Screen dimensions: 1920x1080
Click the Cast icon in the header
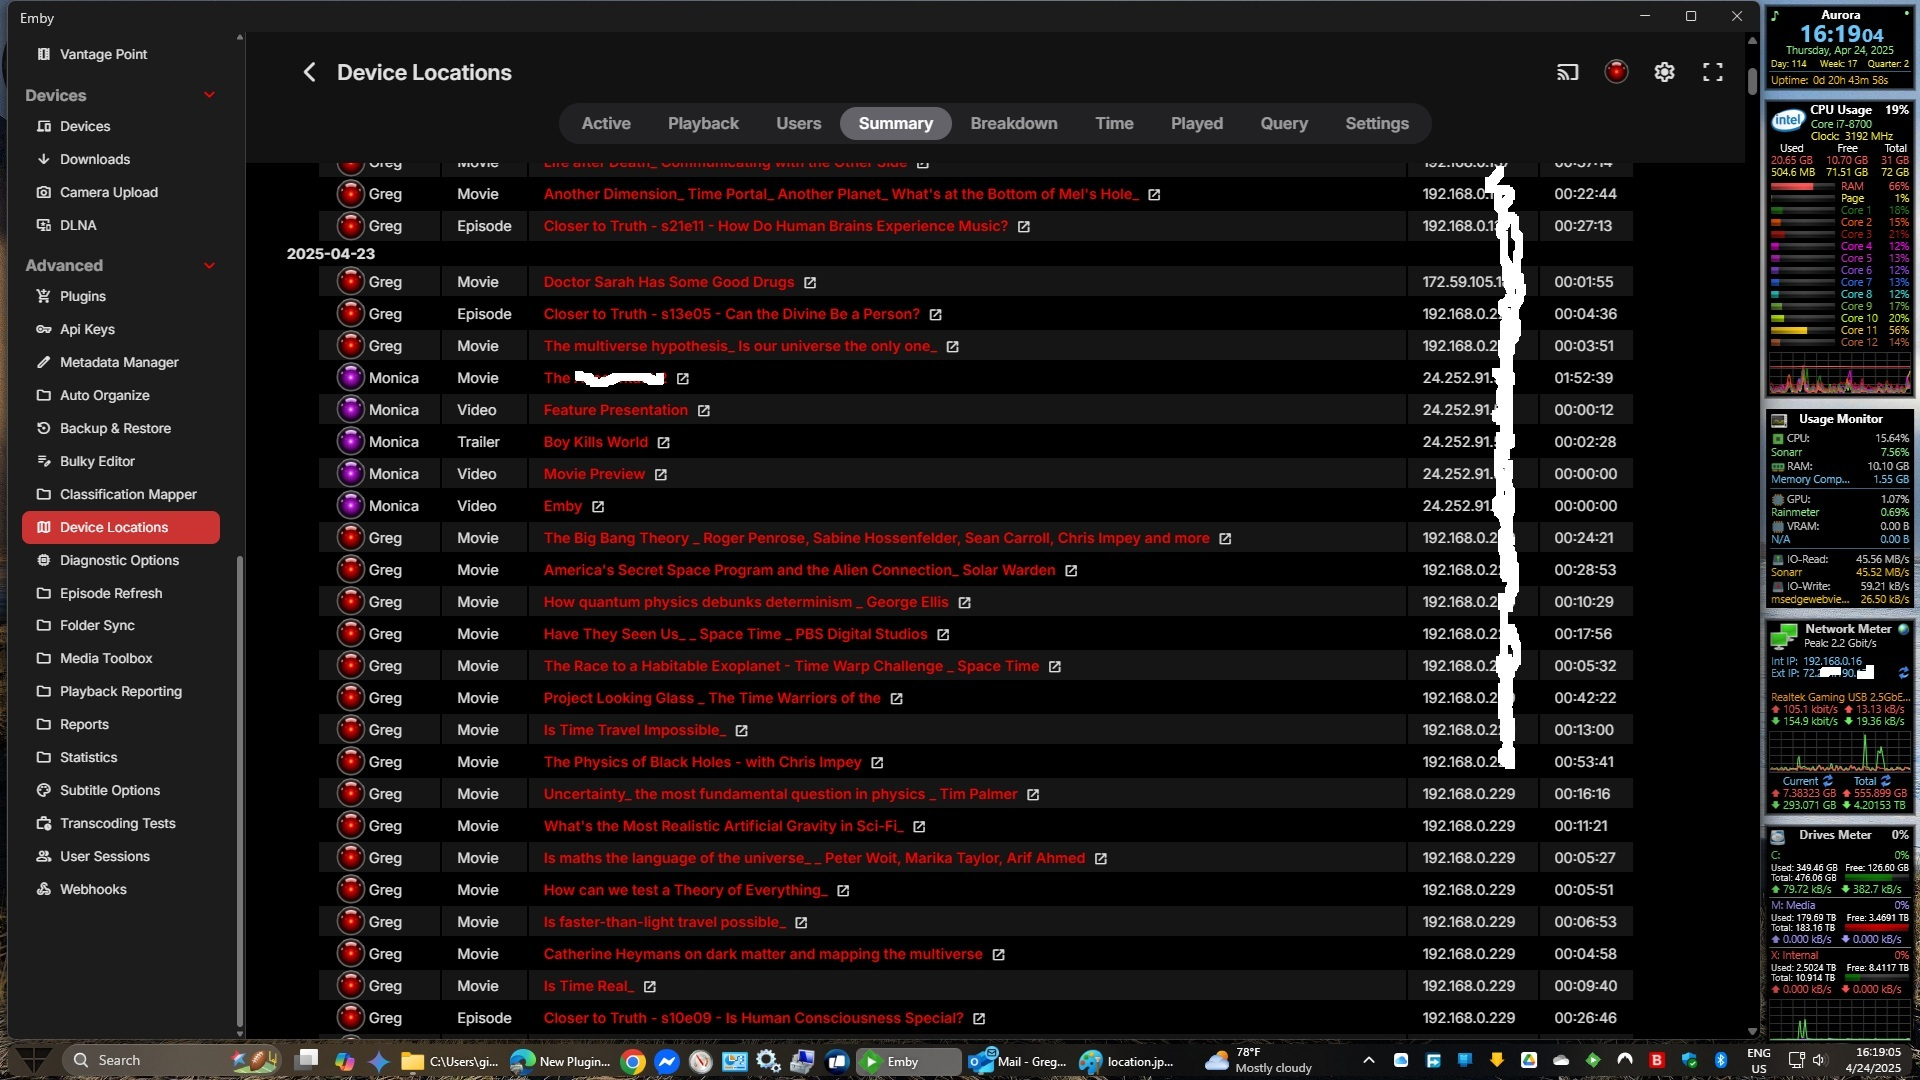(1567, 71)
